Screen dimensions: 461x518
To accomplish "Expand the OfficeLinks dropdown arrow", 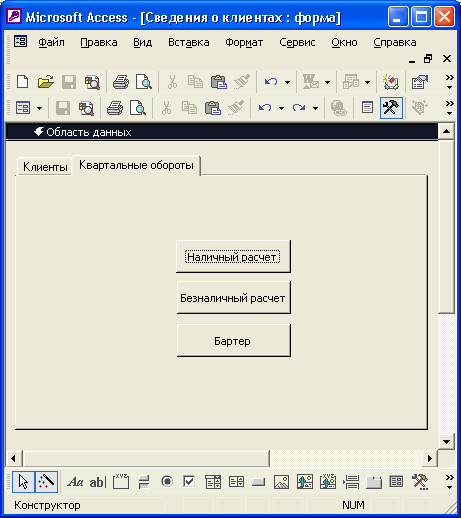I will 327,82.
